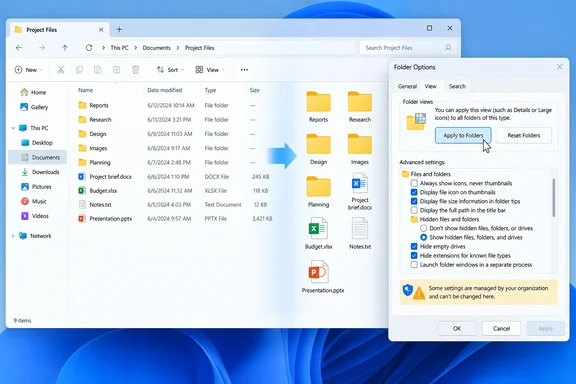The image size is (576, 384).
Task: Add a new File Explorer tab
Action: click(119, 29)
